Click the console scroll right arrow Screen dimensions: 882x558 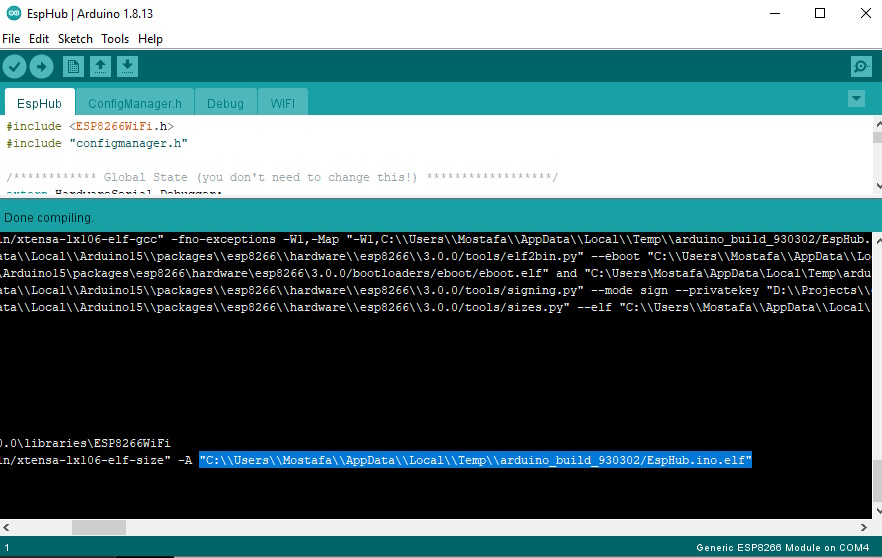point(863,528)
